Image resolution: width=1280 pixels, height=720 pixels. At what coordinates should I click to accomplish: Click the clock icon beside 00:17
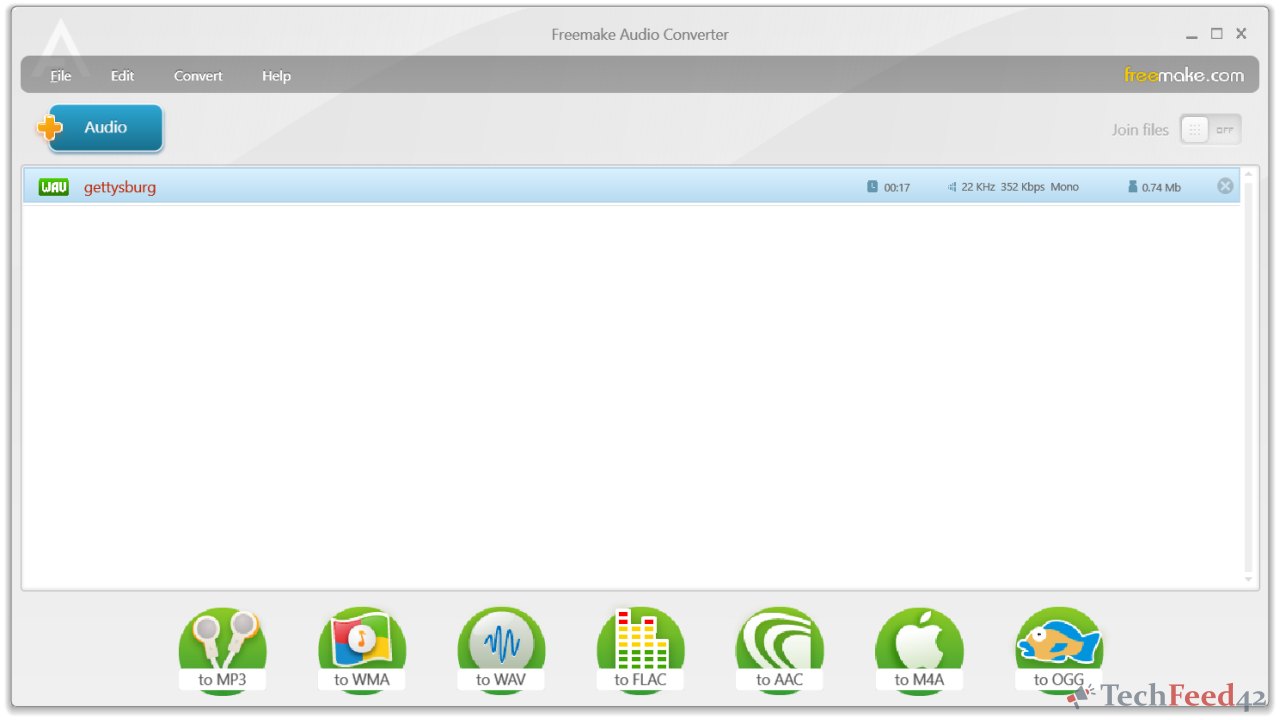[872, 187]
